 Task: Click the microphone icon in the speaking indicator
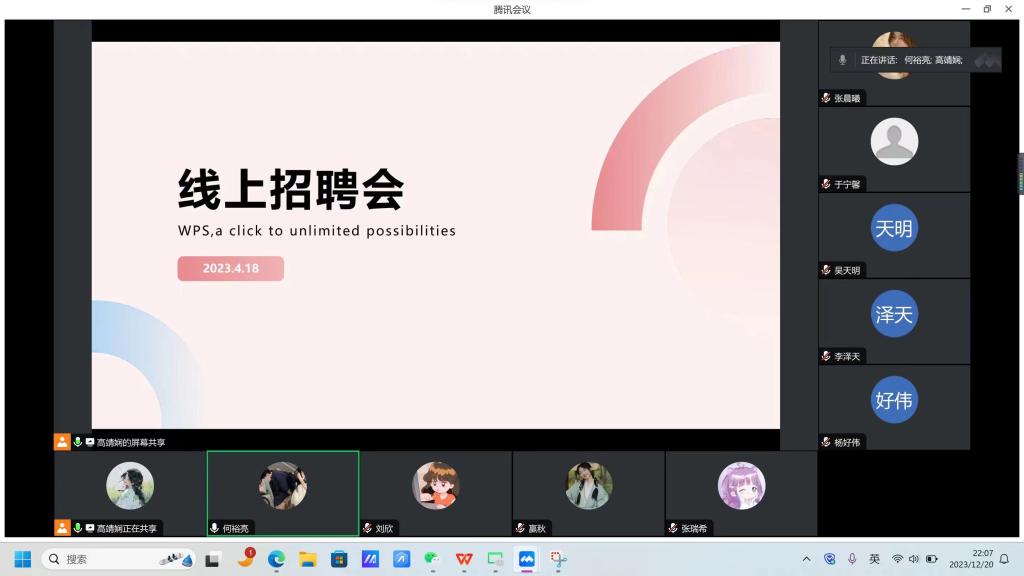[x=842, y=60]
